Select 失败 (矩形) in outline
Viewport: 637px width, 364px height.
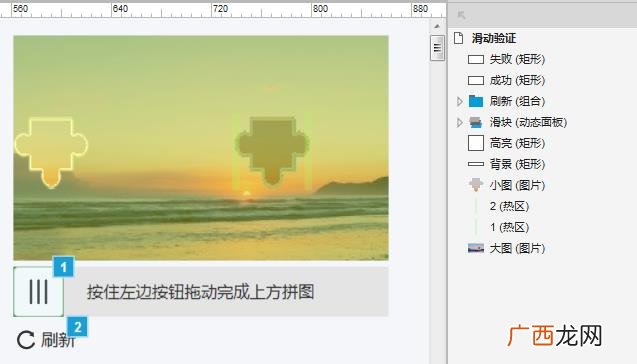point(517,59)
